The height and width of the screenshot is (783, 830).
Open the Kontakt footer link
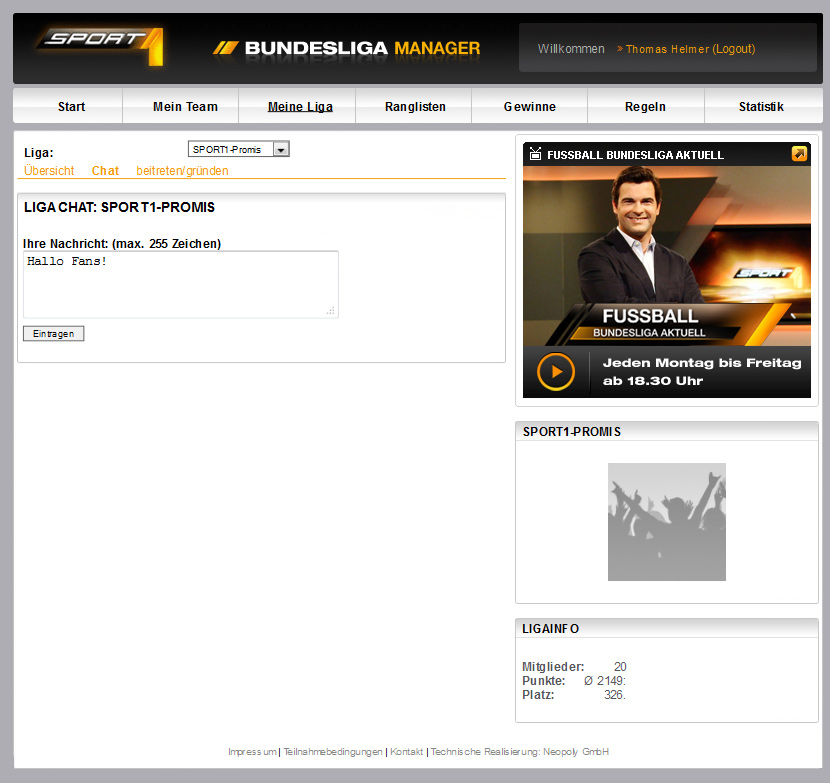(407, 751)
